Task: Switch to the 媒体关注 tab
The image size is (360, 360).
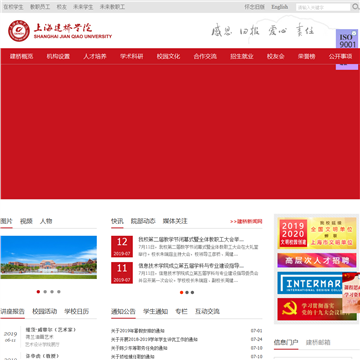Action: pyautogui.click(x=175, y=221)
